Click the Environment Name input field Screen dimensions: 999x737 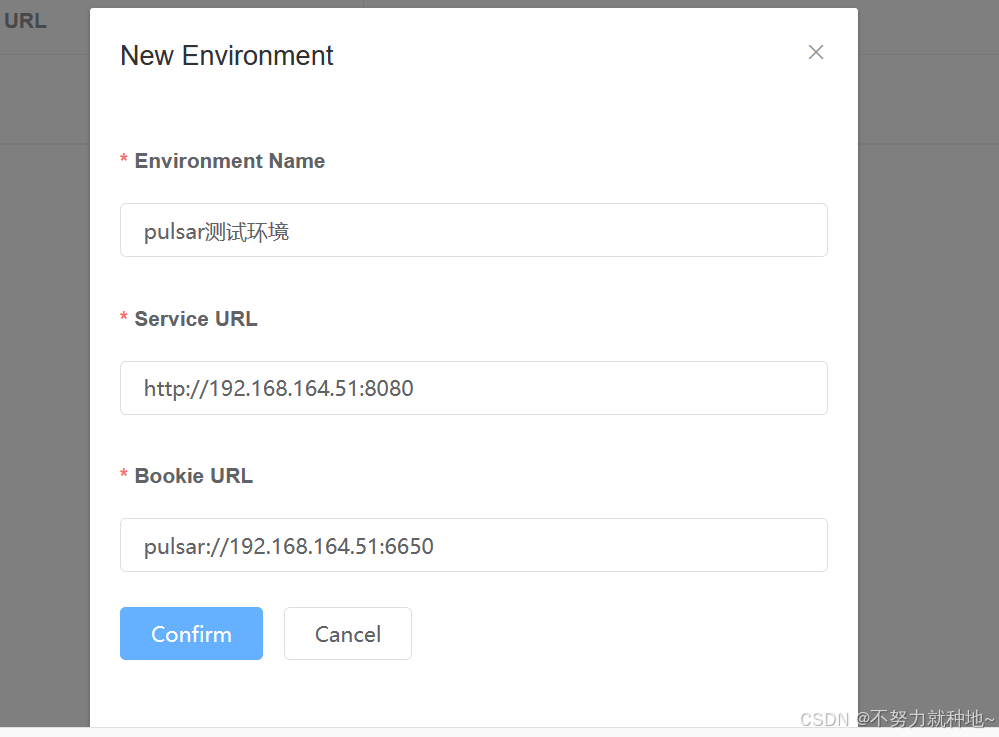473,230
